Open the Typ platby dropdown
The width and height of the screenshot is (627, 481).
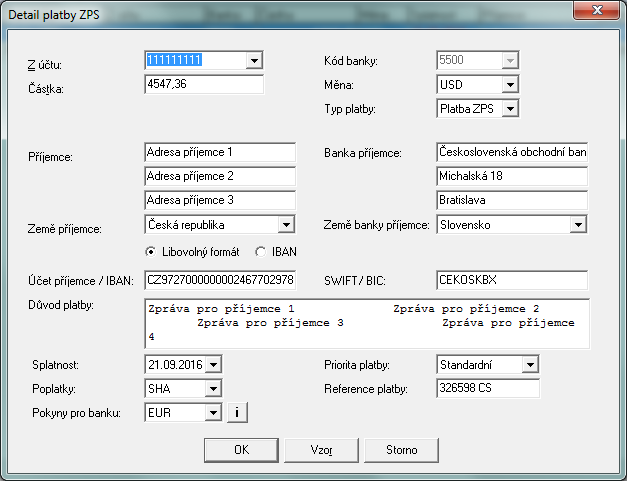click(510, 108)
